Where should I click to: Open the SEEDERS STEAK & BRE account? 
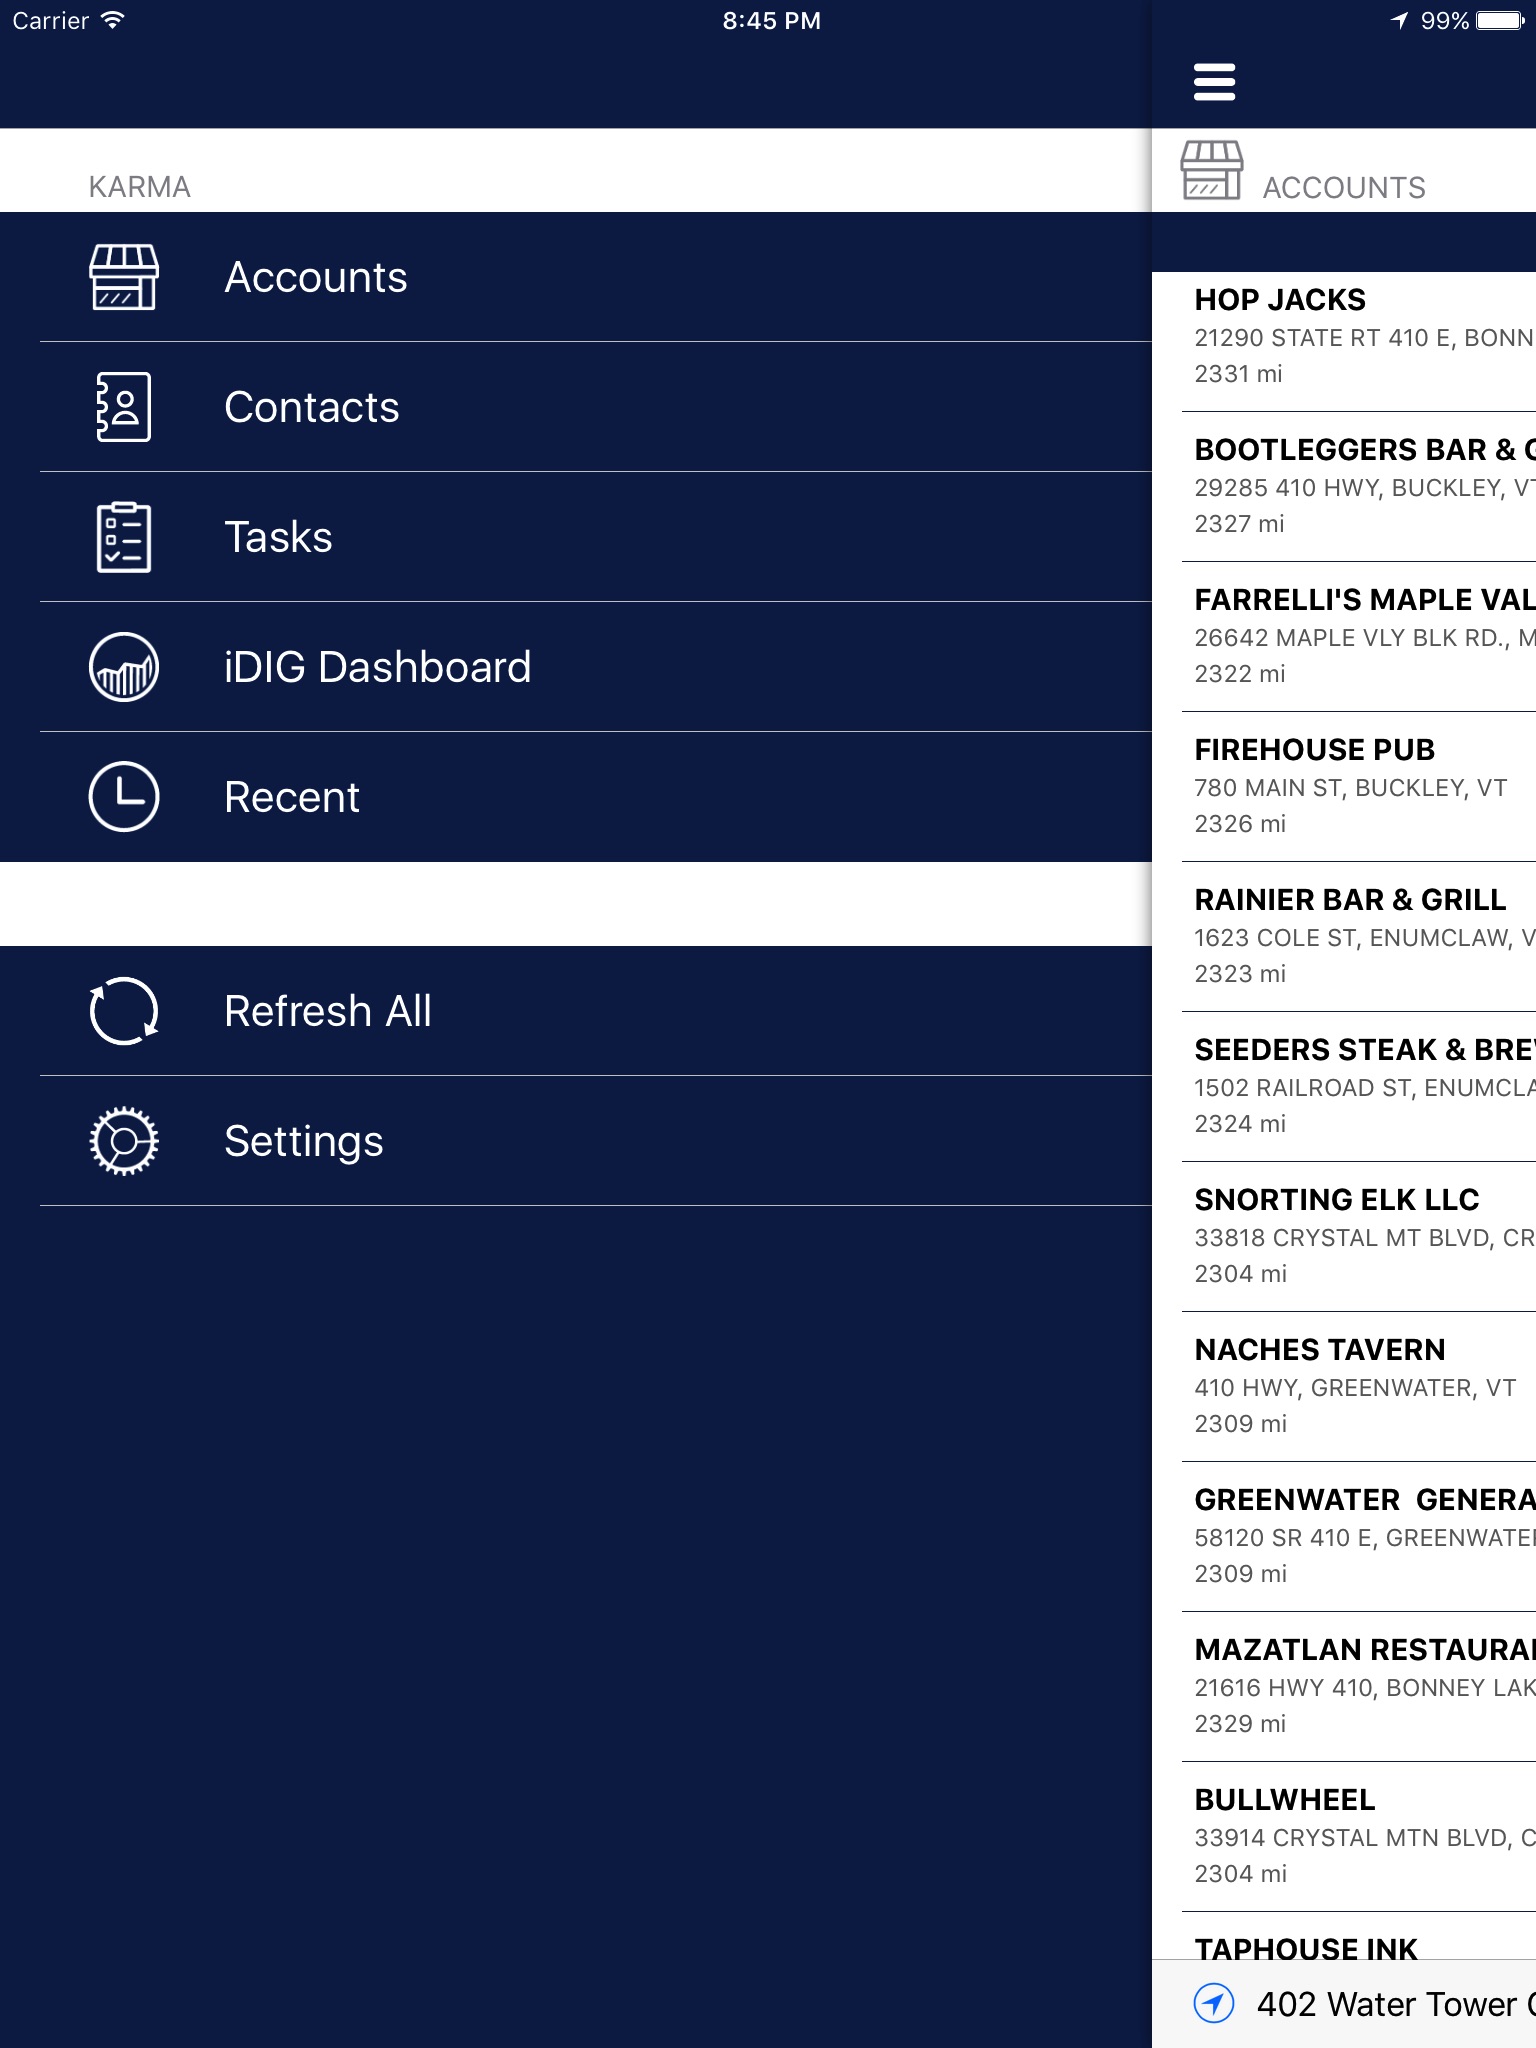pos(1344,1087)
